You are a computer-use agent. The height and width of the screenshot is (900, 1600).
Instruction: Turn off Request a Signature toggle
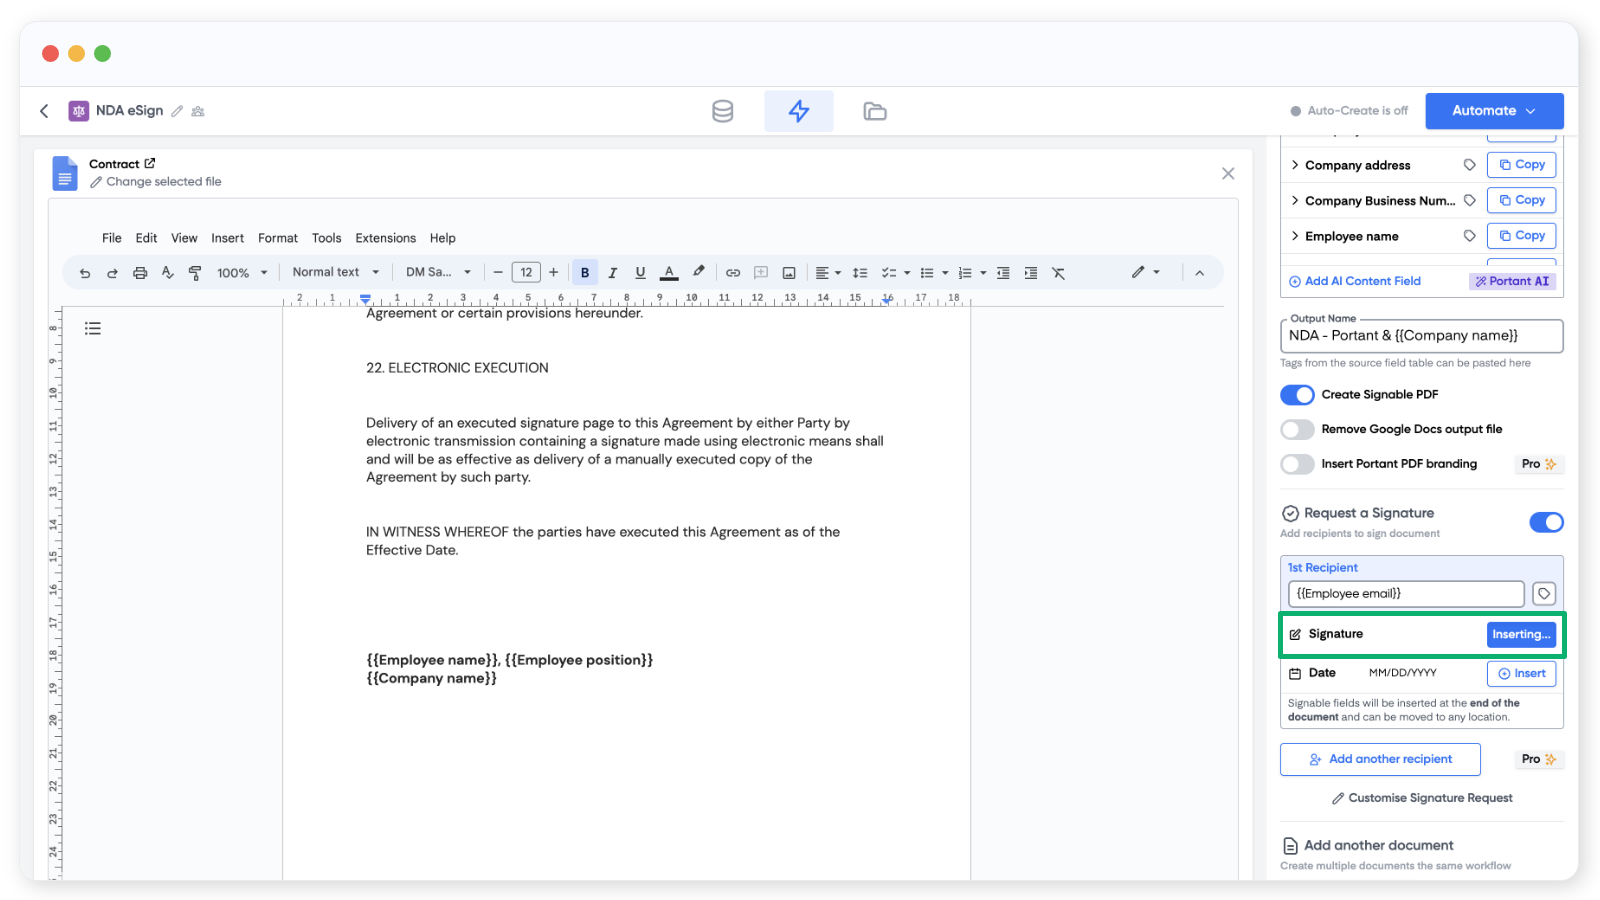coord(1546,522)
